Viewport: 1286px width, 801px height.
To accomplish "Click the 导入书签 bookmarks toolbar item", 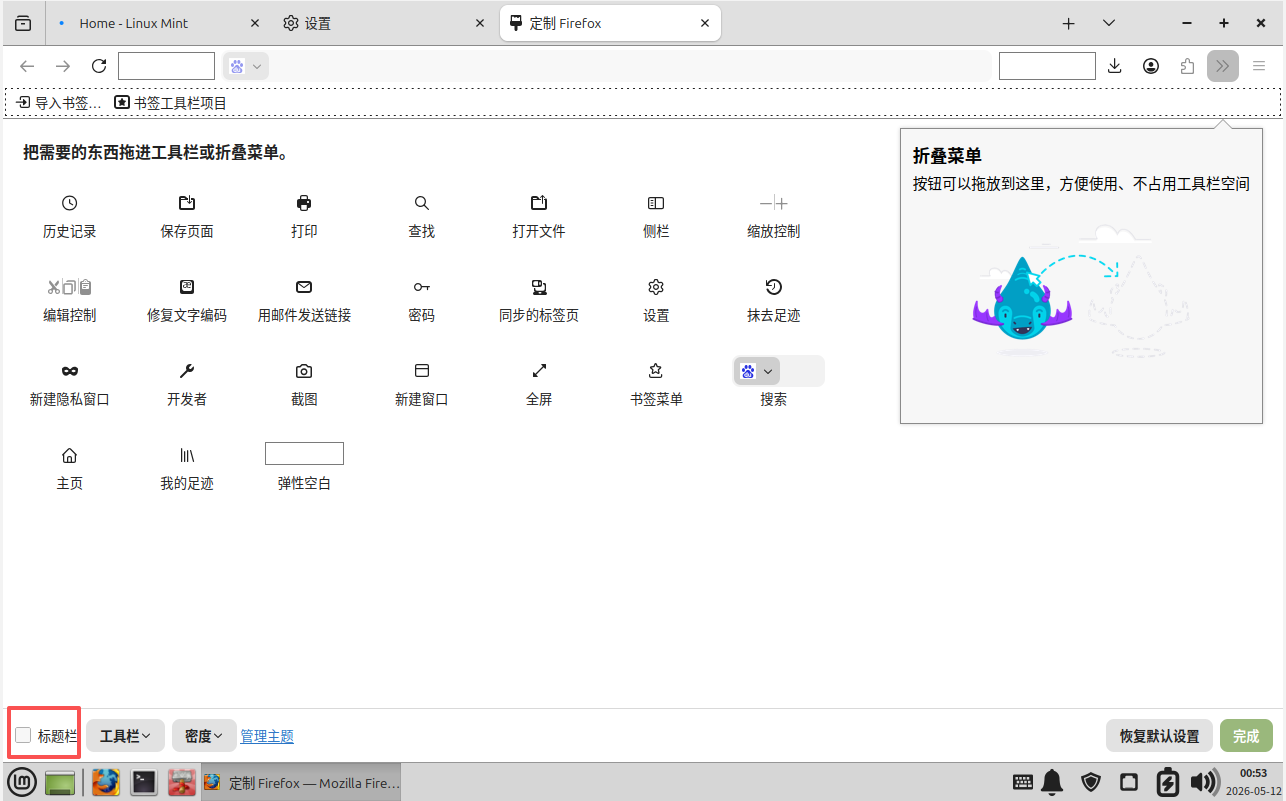I will click(x=59, y=103).
